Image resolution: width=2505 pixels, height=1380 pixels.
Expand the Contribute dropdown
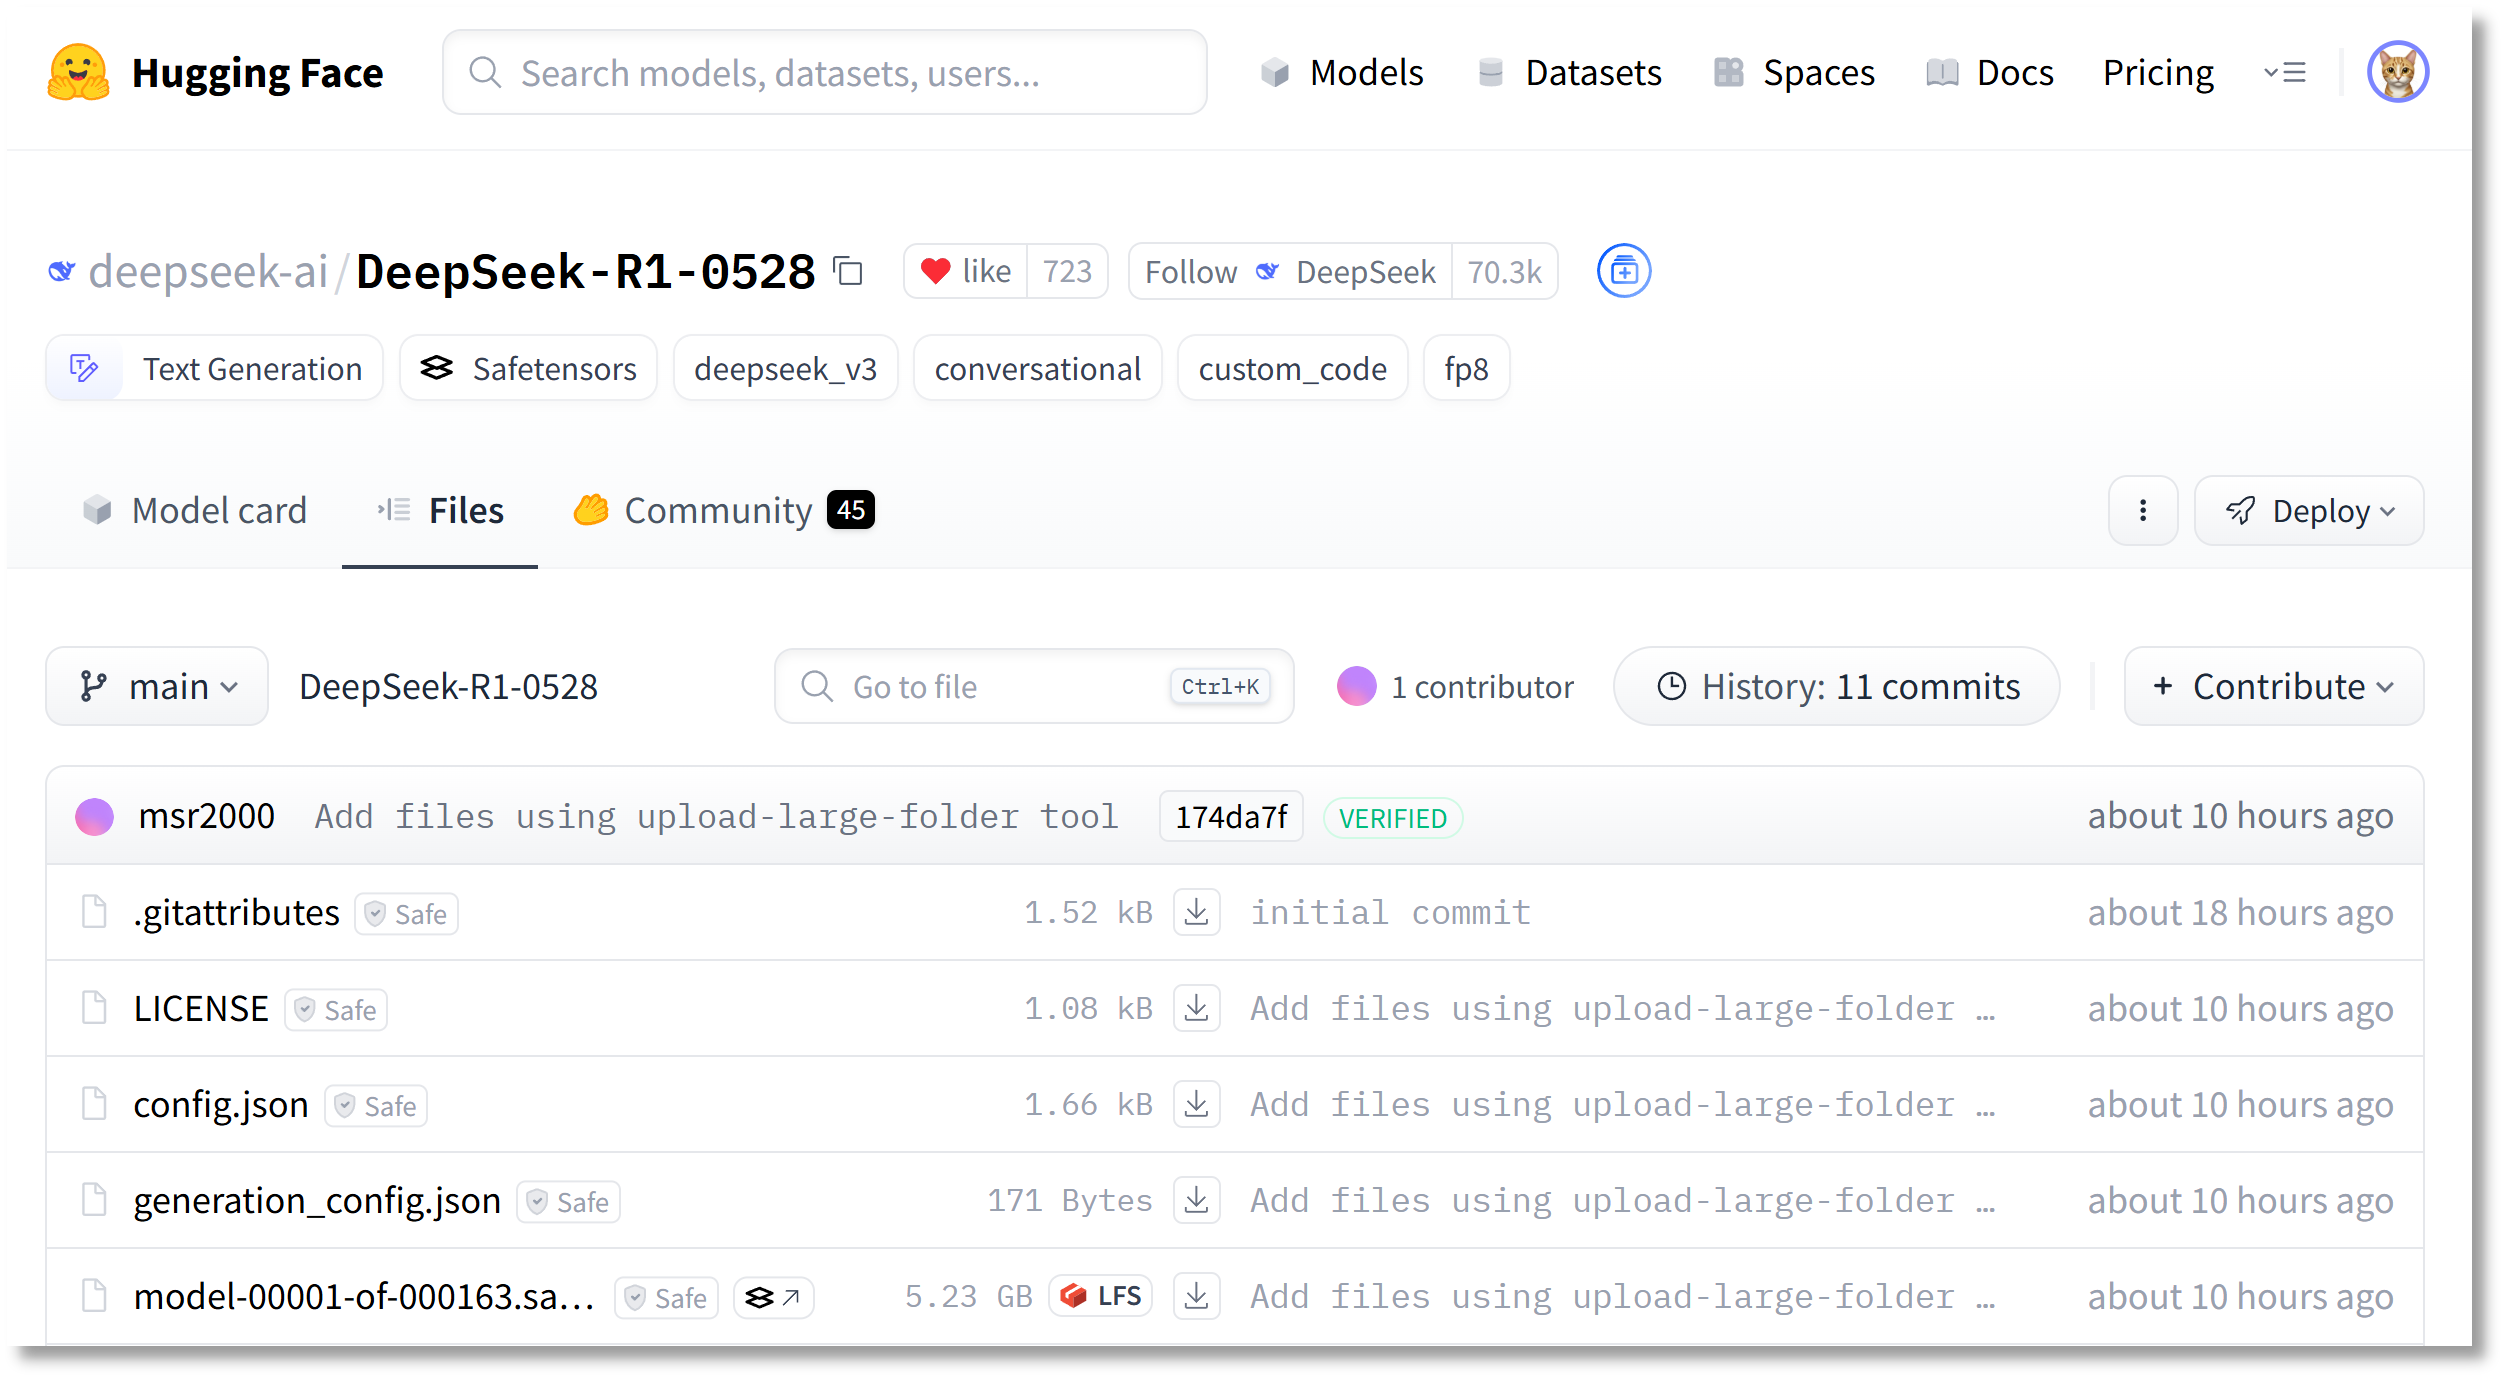pos(2273,686)
